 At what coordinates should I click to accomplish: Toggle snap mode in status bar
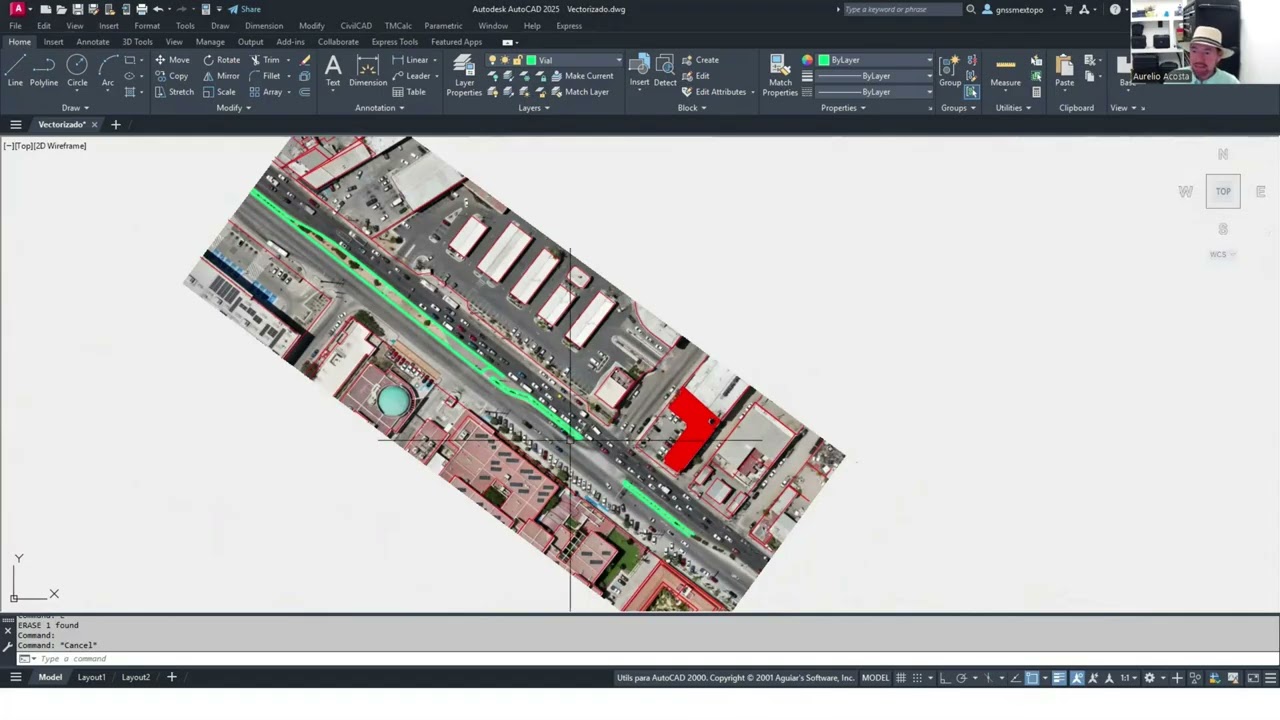(918, 678)
